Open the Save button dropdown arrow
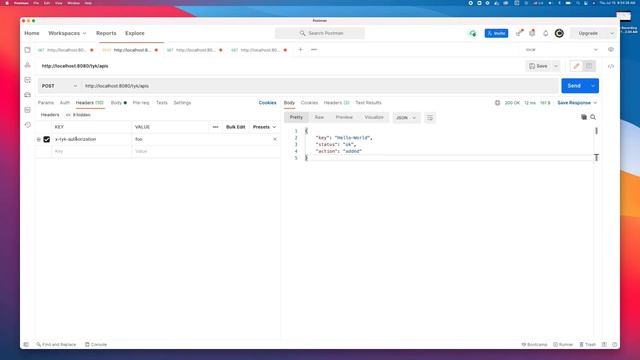Screen dimensions: 640x360 pyautogui.click(x=556, y=66)
